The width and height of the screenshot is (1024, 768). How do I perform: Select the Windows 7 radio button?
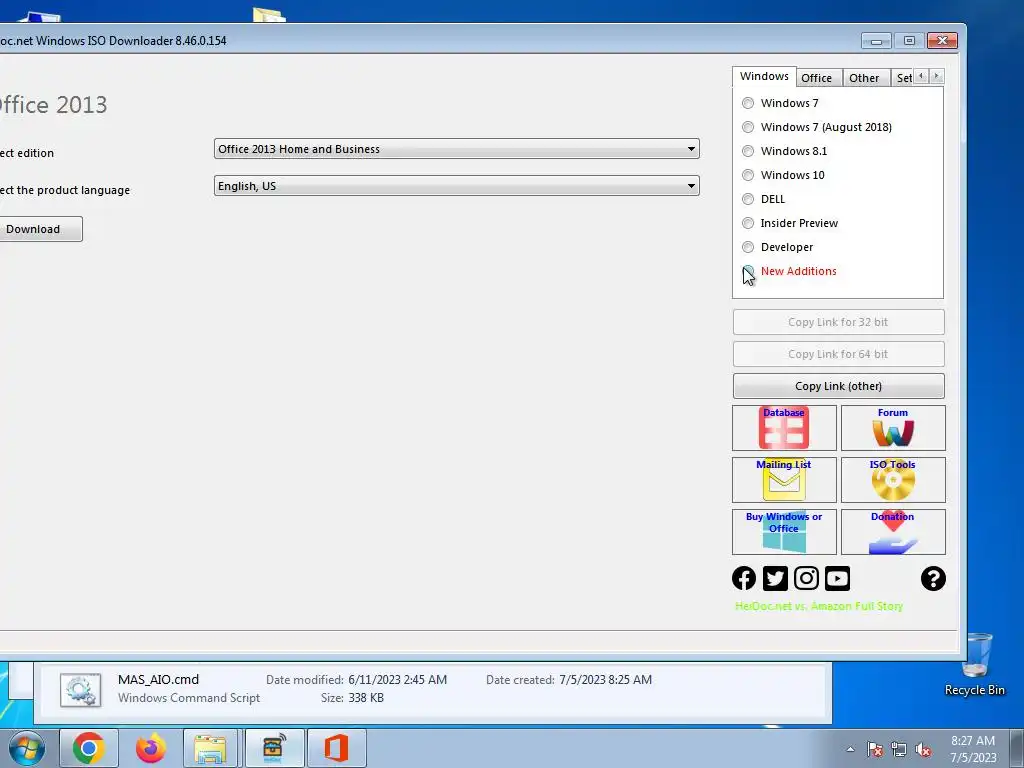point(748,103)
